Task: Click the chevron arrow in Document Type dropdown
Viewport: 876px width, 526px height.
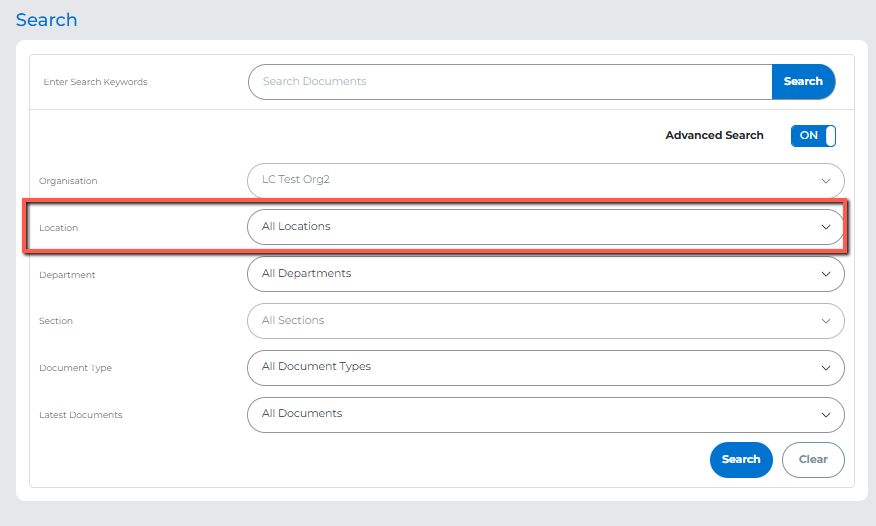Action: tap(826, 368)
